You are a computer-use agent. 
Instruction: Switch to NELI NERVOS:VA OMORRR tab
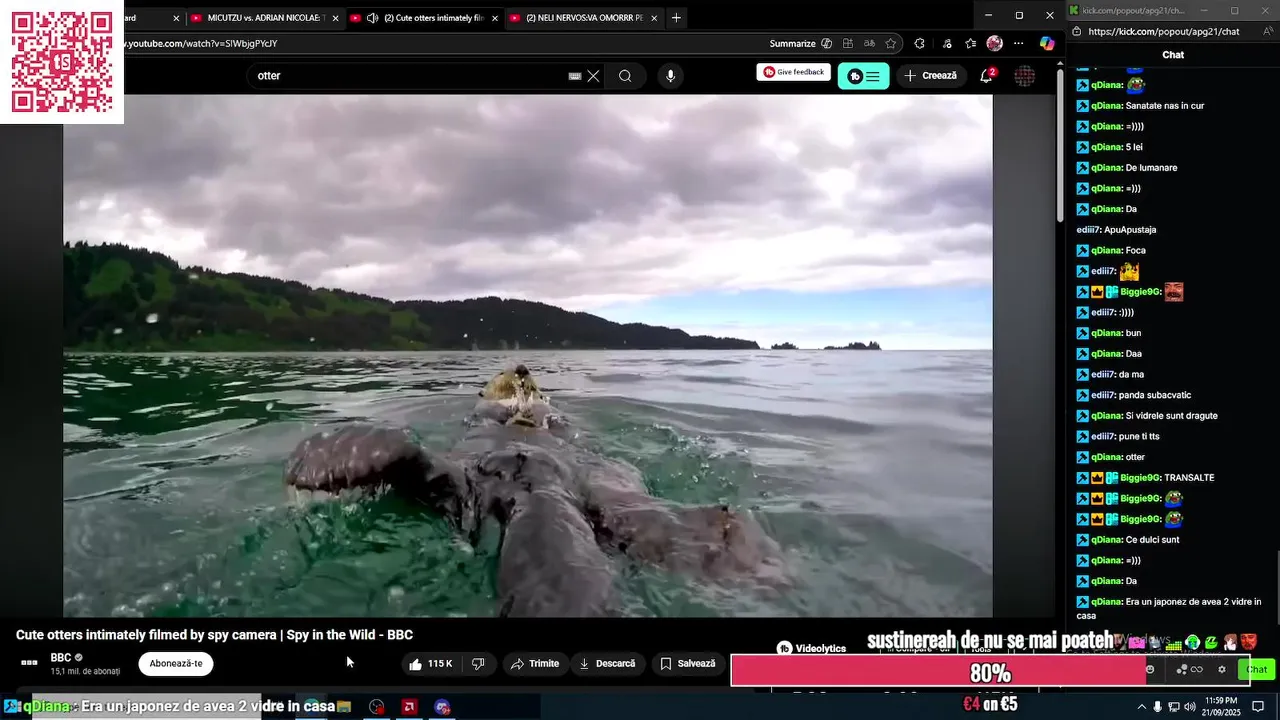[x=584, y=18]
